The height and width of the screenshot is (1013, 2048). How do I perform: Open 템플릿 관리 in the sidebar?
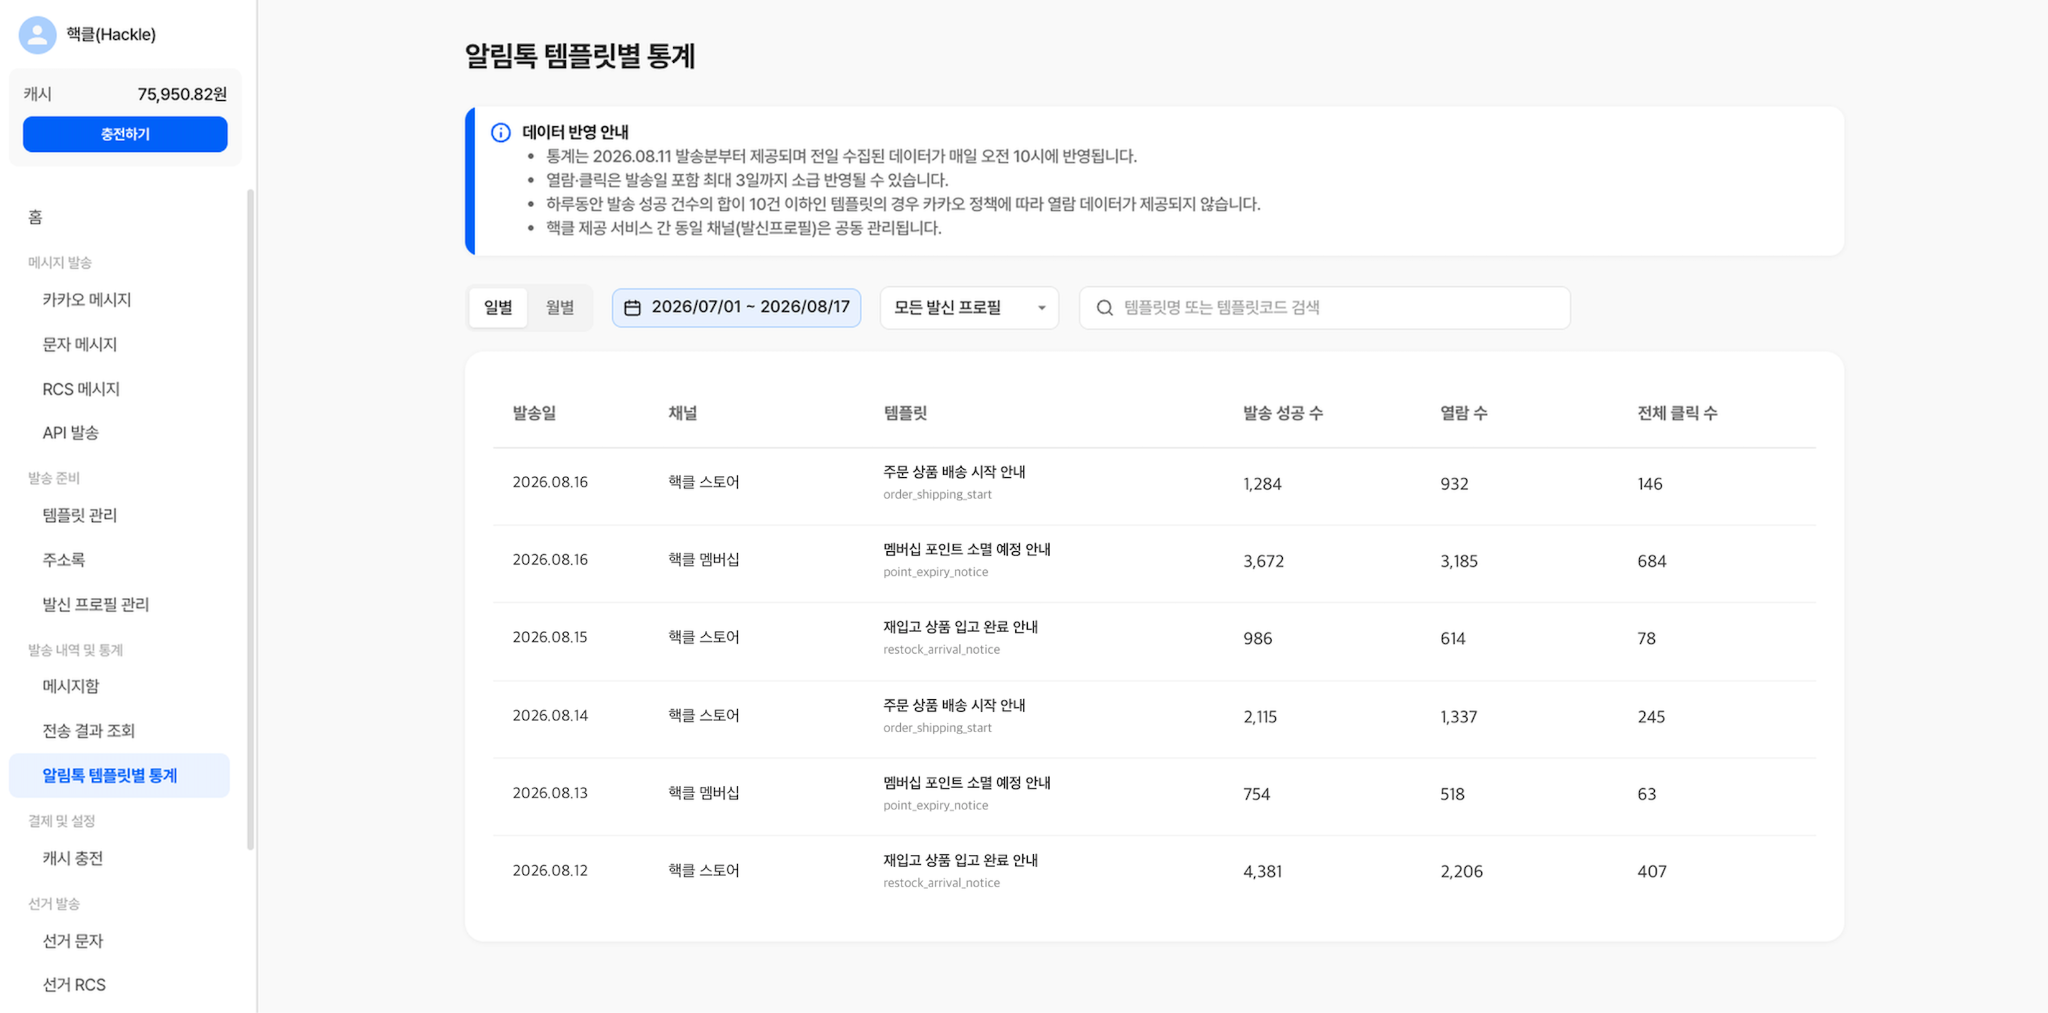80,515
